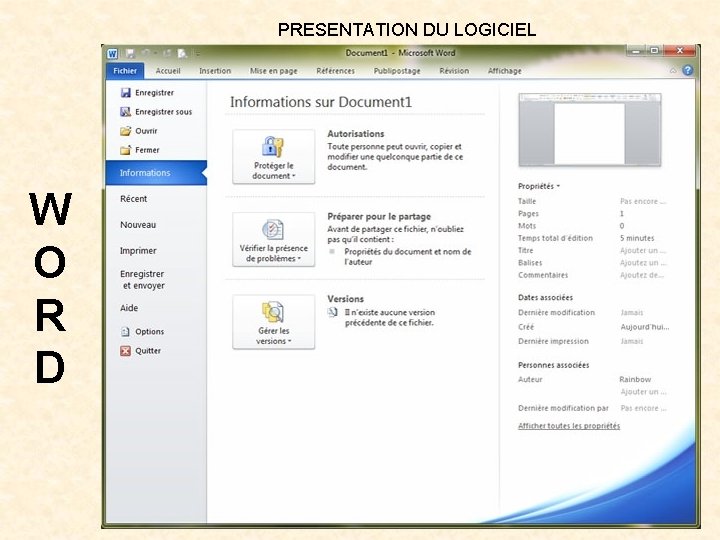Click the 'Informations sur Document1' heading
Image resolution: width=720 pixels, height=540 pixels.
pyautogui.click(x=321, y=102)
